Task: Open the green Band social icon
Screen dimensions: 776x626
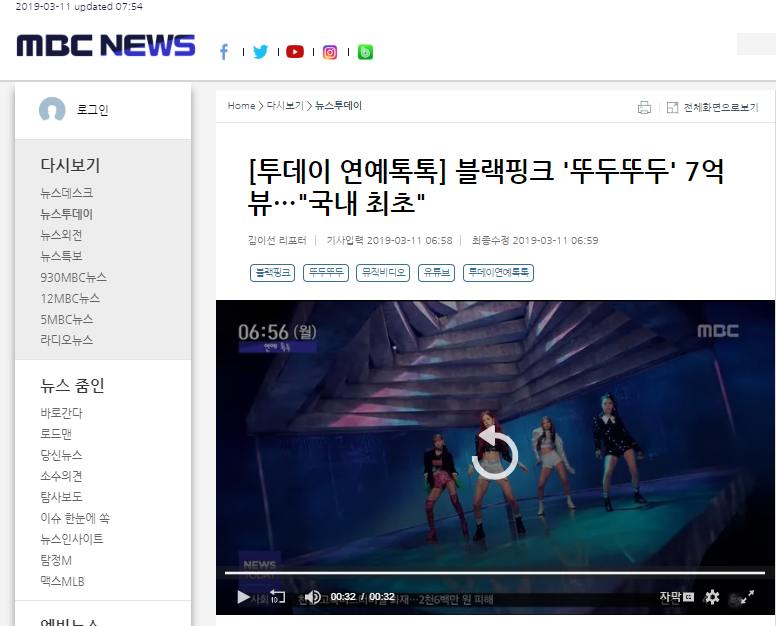Action: pyautogui.click(x=365, y=52)
